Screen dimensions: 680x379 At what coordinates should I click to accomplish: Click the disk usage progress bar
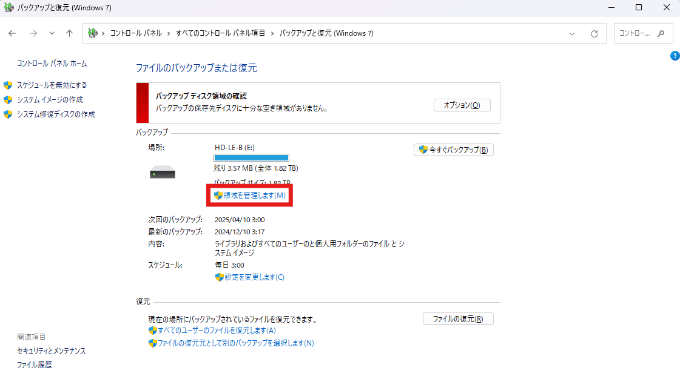coord(251,158)
